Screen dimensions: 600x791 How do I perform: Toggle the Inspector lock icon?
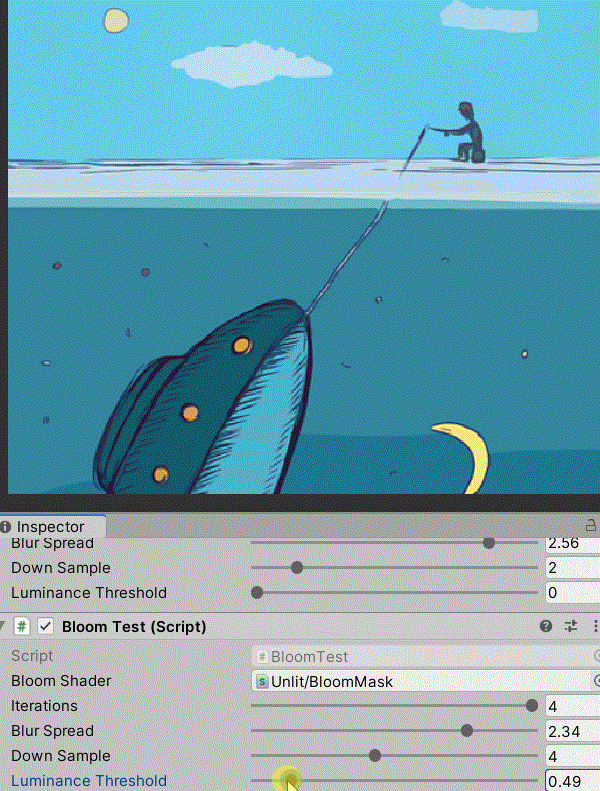pyautogui.click(x=590, y=526)
